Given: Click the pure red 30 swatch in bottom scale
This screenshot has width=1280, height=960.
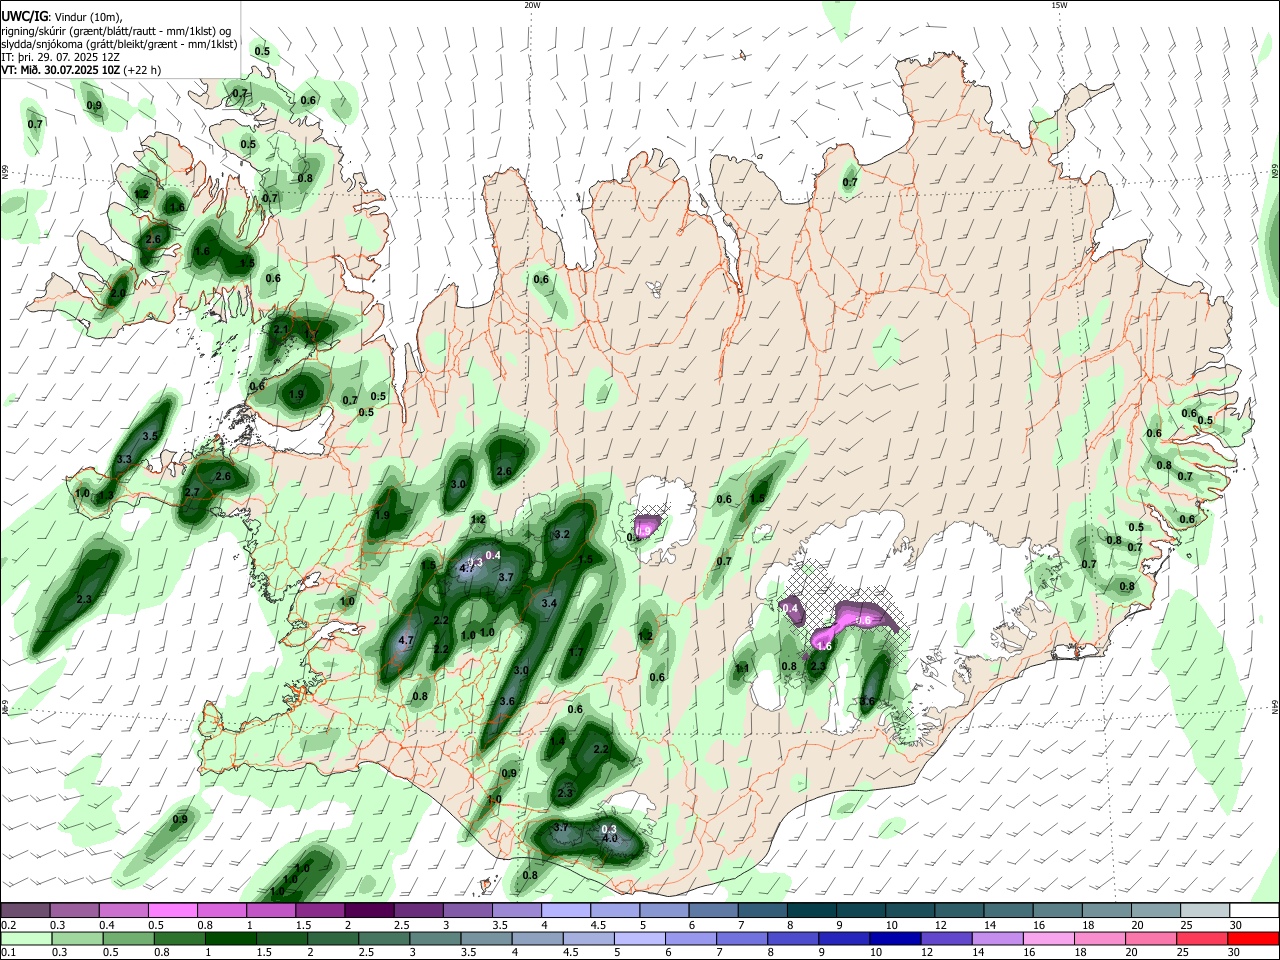Looking at the screenshot, I should tap(1254, 938).
